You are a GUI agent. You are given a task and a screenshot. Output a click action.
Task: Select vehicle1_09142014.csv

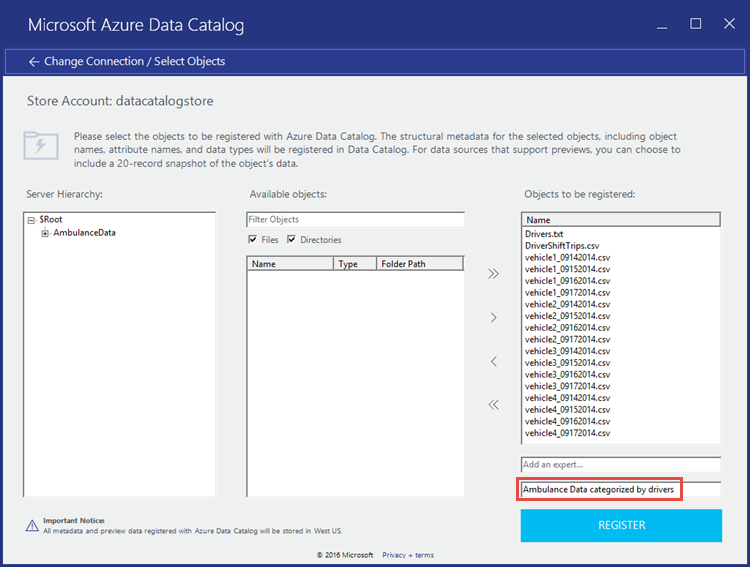(x=567, y=257)
